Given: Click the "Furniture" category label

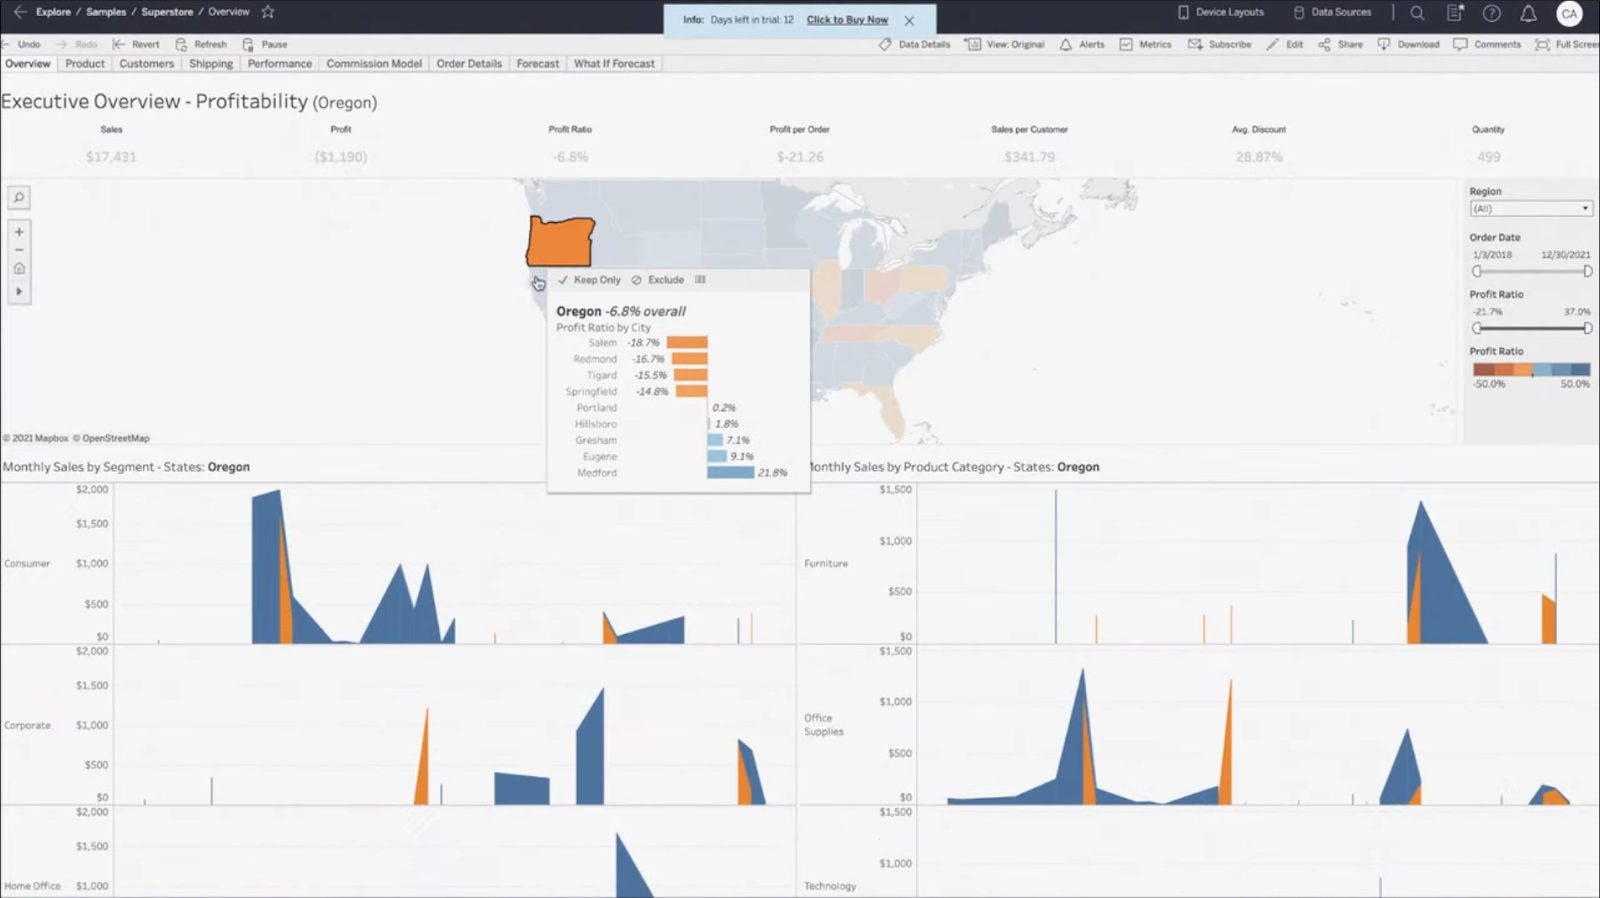Looking at the screenshot, I should [826, 564].
